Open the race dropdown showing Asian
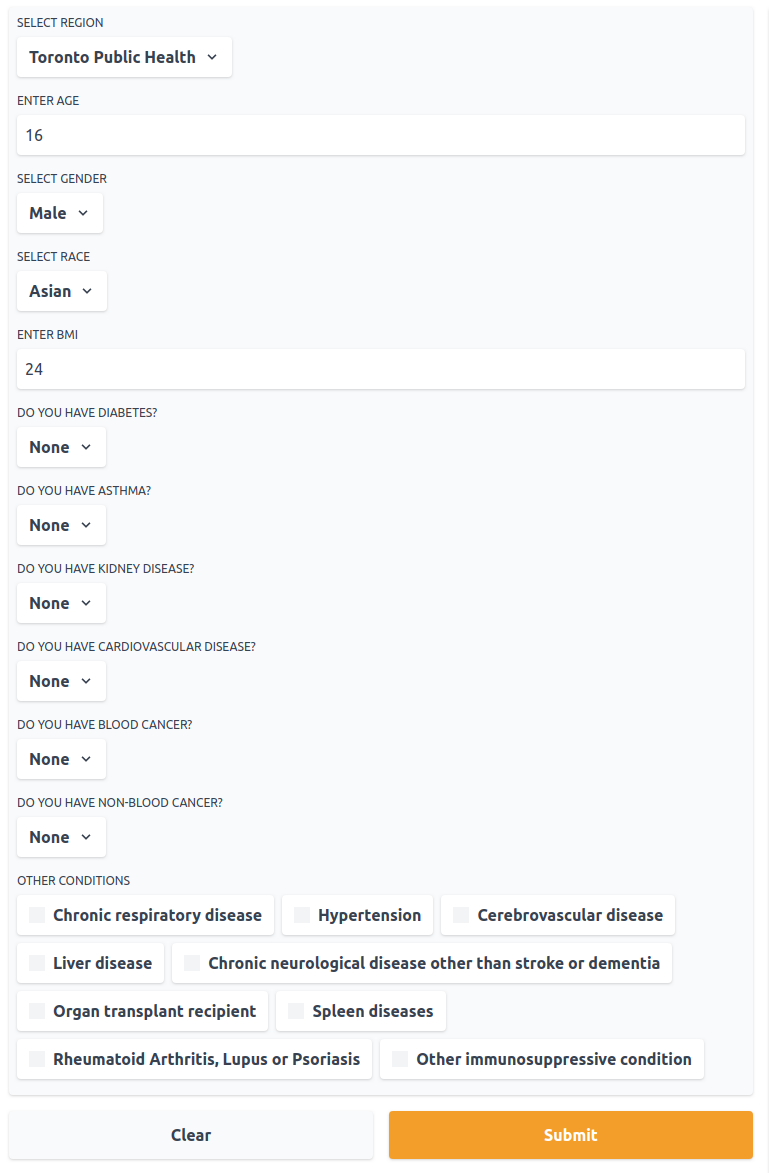 [62, 291]
